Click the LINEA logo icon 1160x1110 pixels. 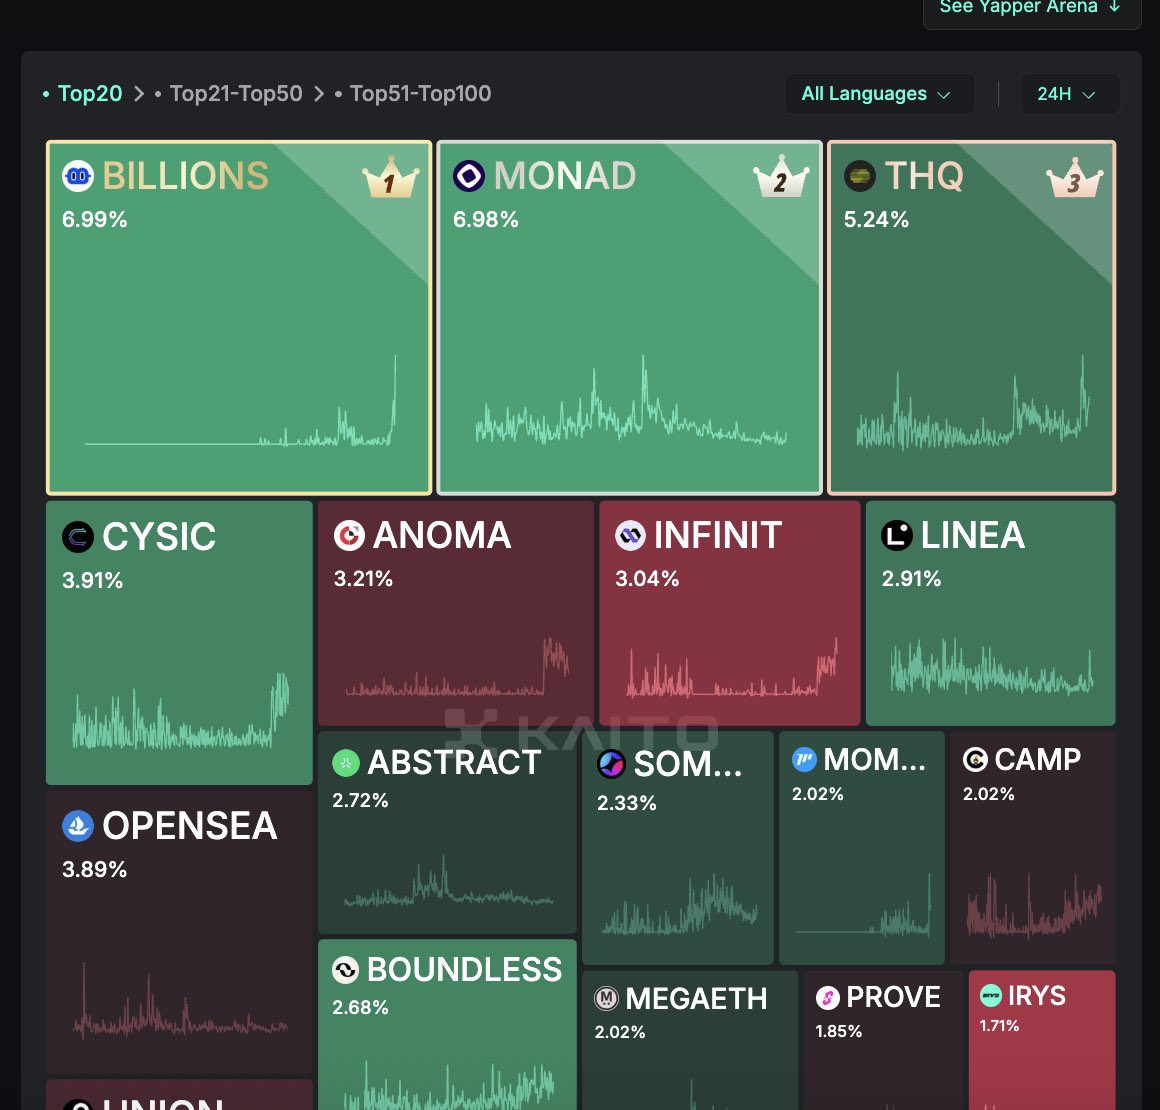pos(897,535)
